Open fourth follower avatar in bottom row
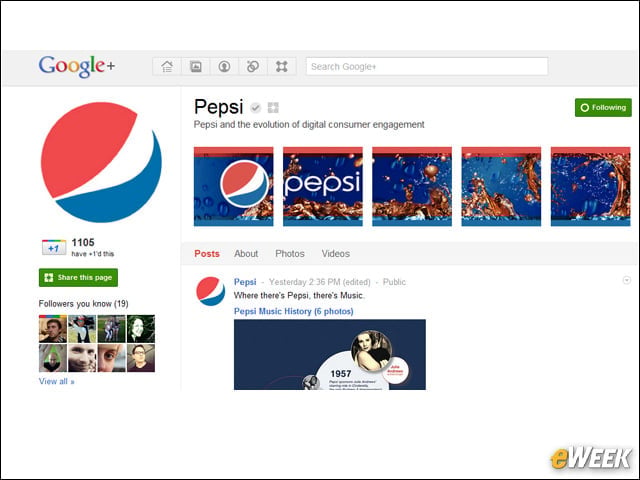The height and width of the screenshot is (480, 640). (x=141, y=358)
